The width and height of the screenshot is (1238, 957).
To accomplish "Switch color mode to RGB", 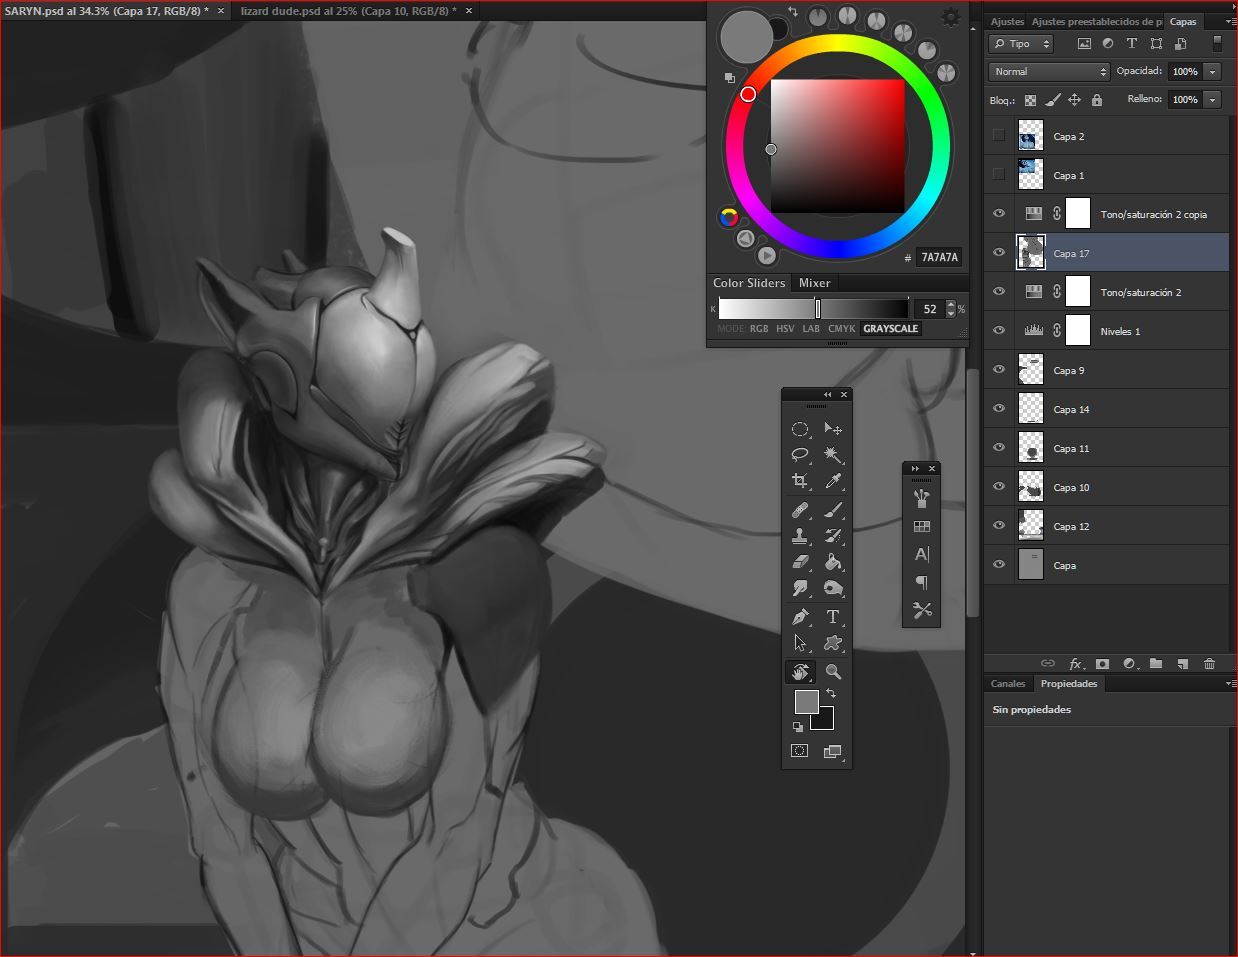I will click(x=759, y=328).
